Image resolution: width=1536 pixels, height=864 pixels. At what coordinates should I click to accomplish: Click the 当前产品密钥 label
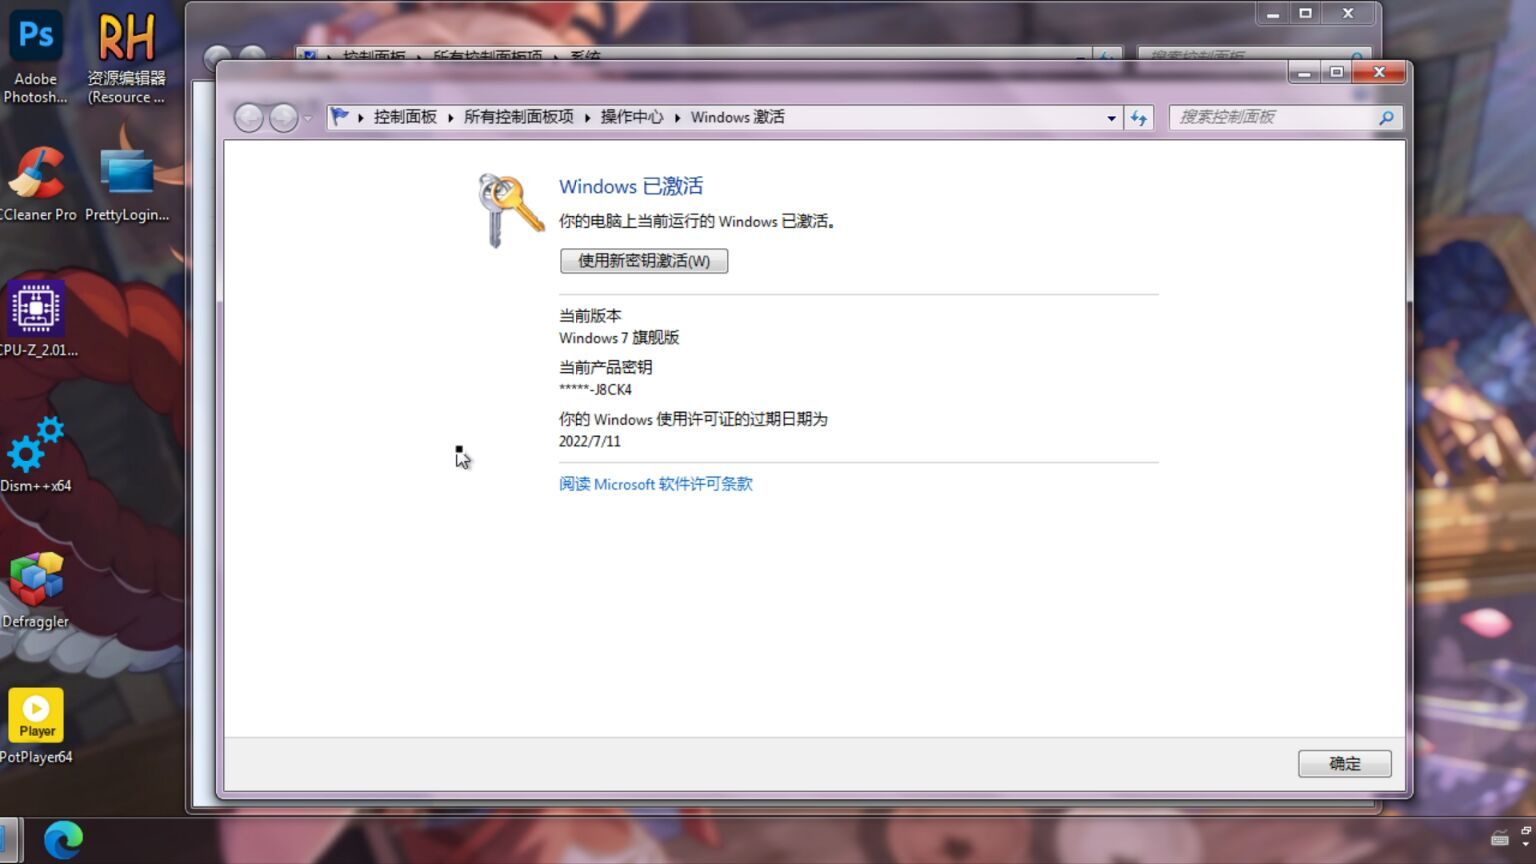pyautogui.click(x=605, y=367)
